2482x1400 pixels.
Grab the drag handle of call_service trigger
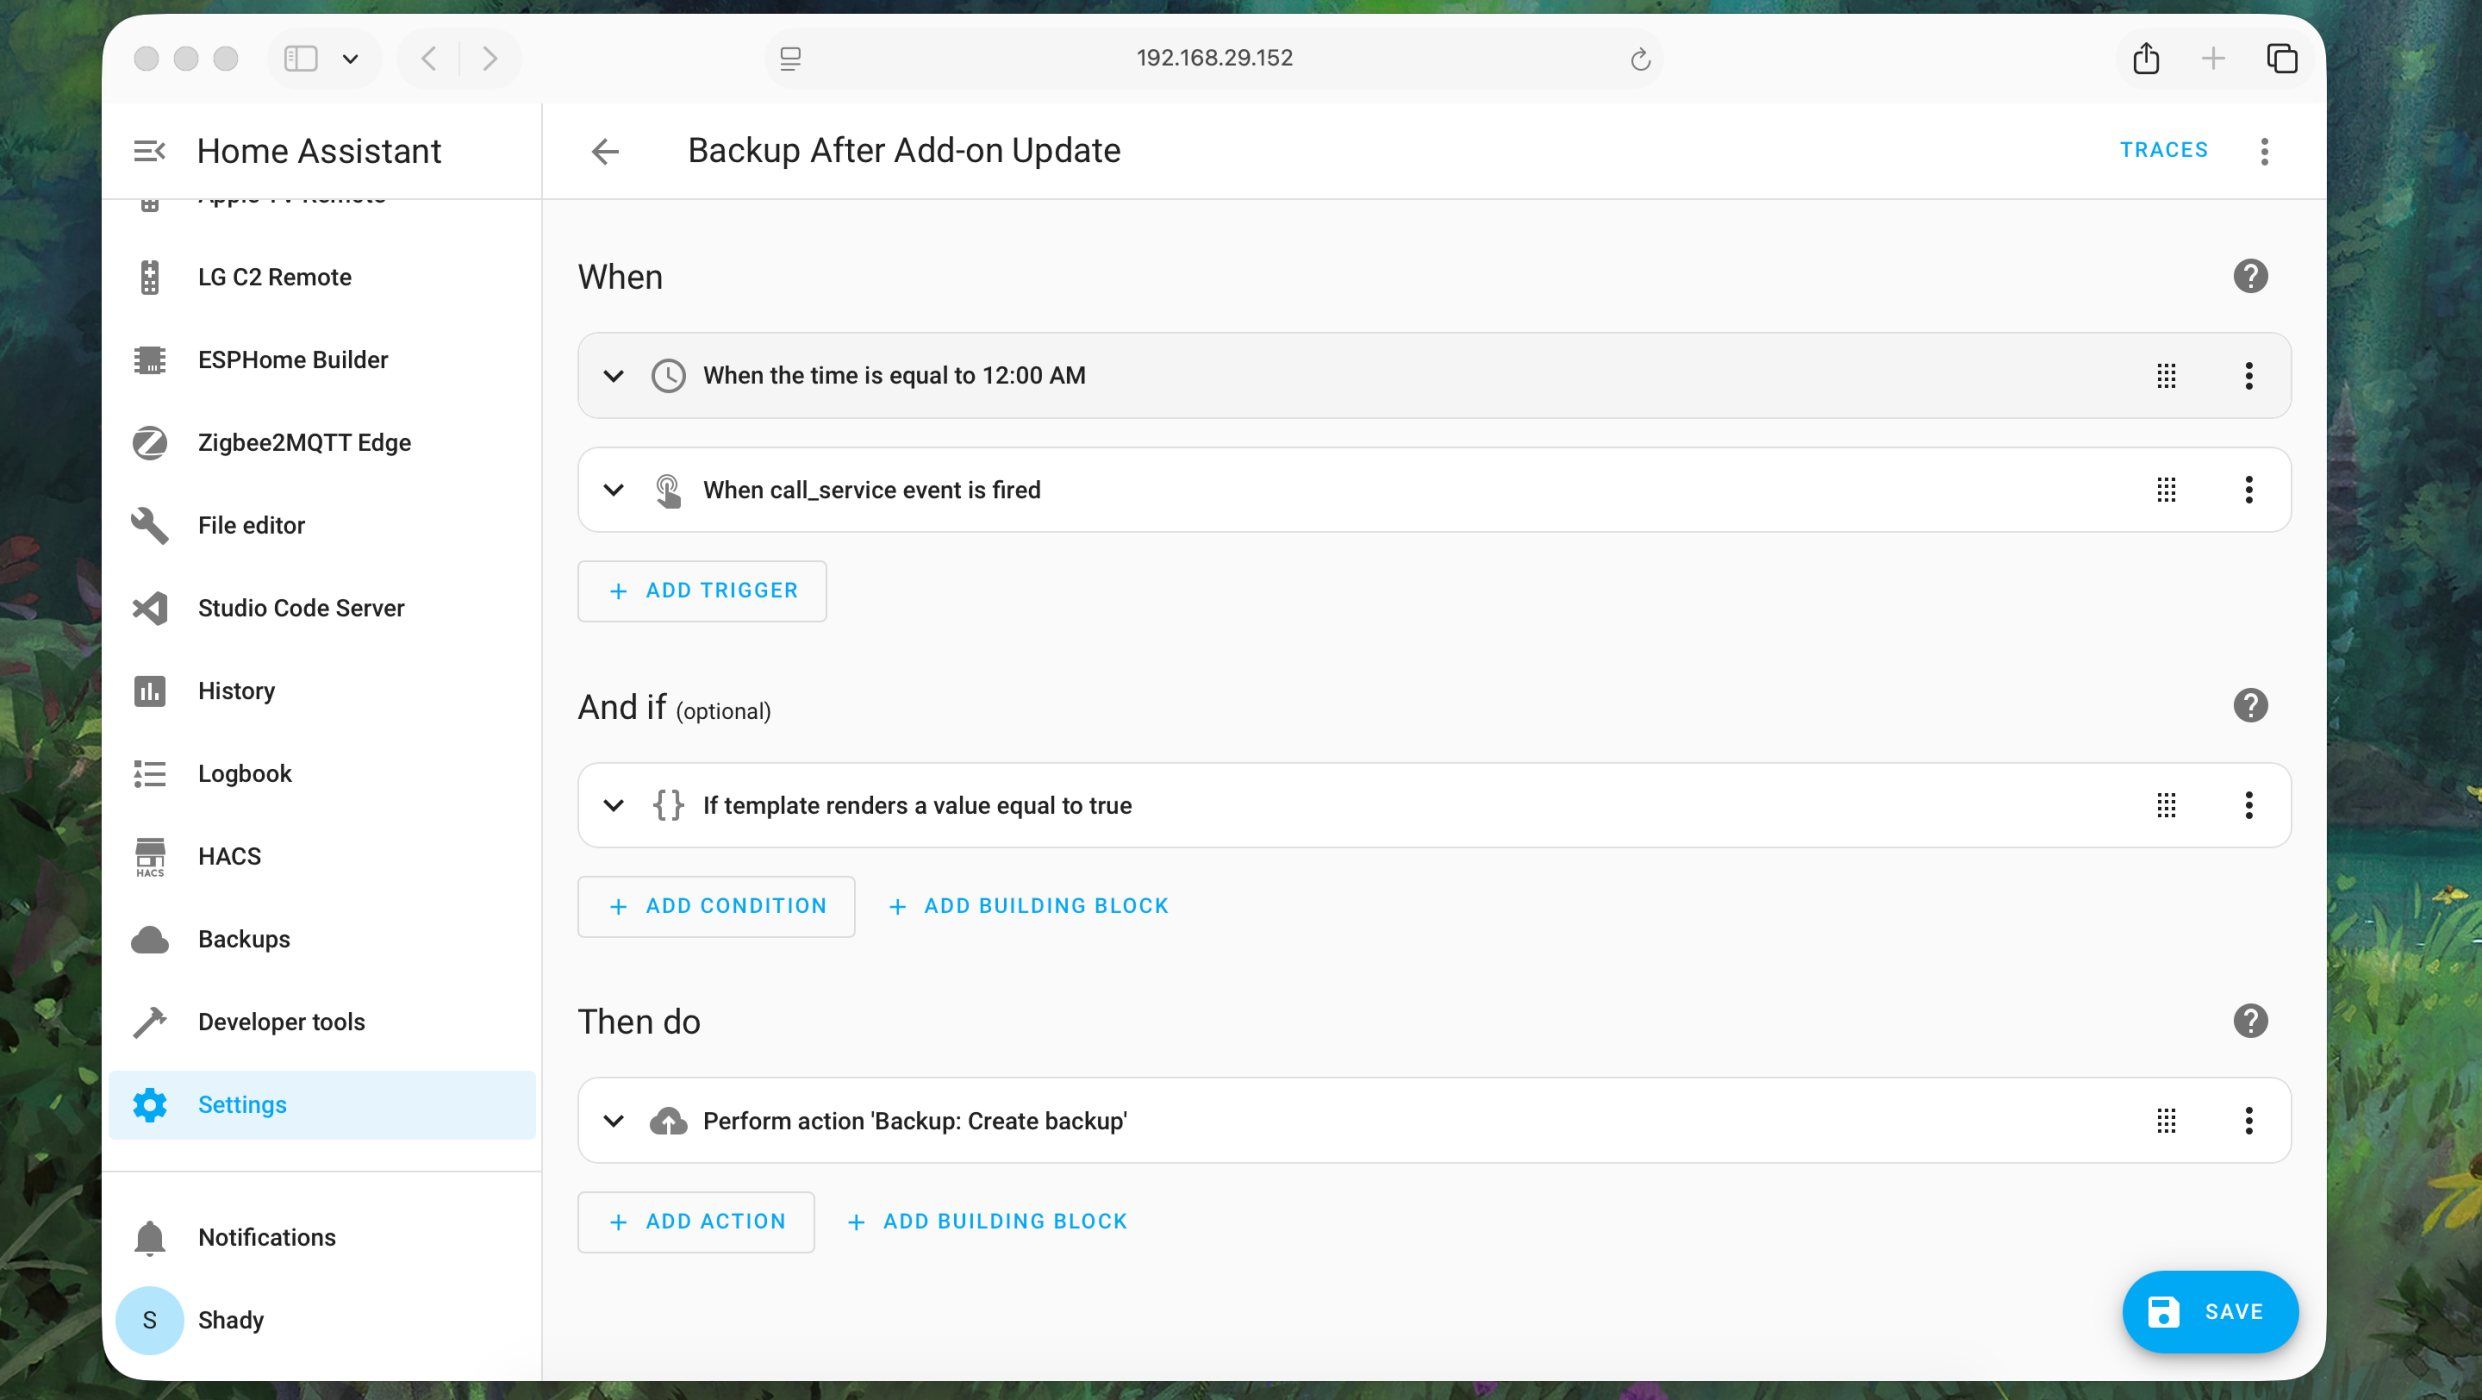2166,490
